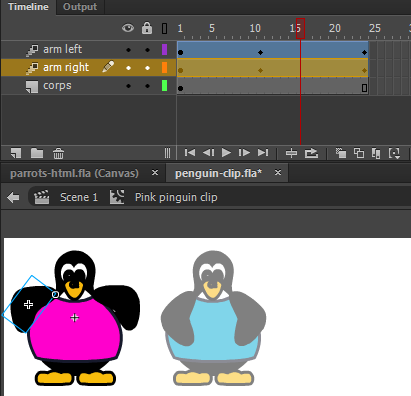Enable the Onion Skin icon

(x=341, y=153)
